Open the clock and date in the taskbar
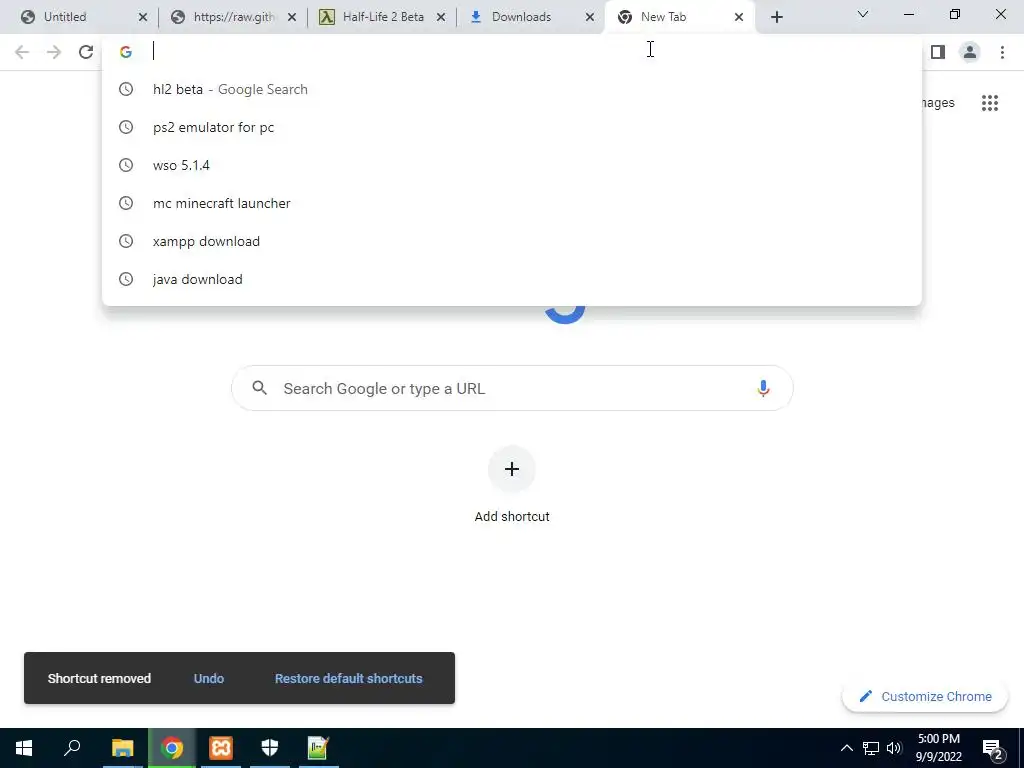The image size is (1024, 768). coord(938,748)
